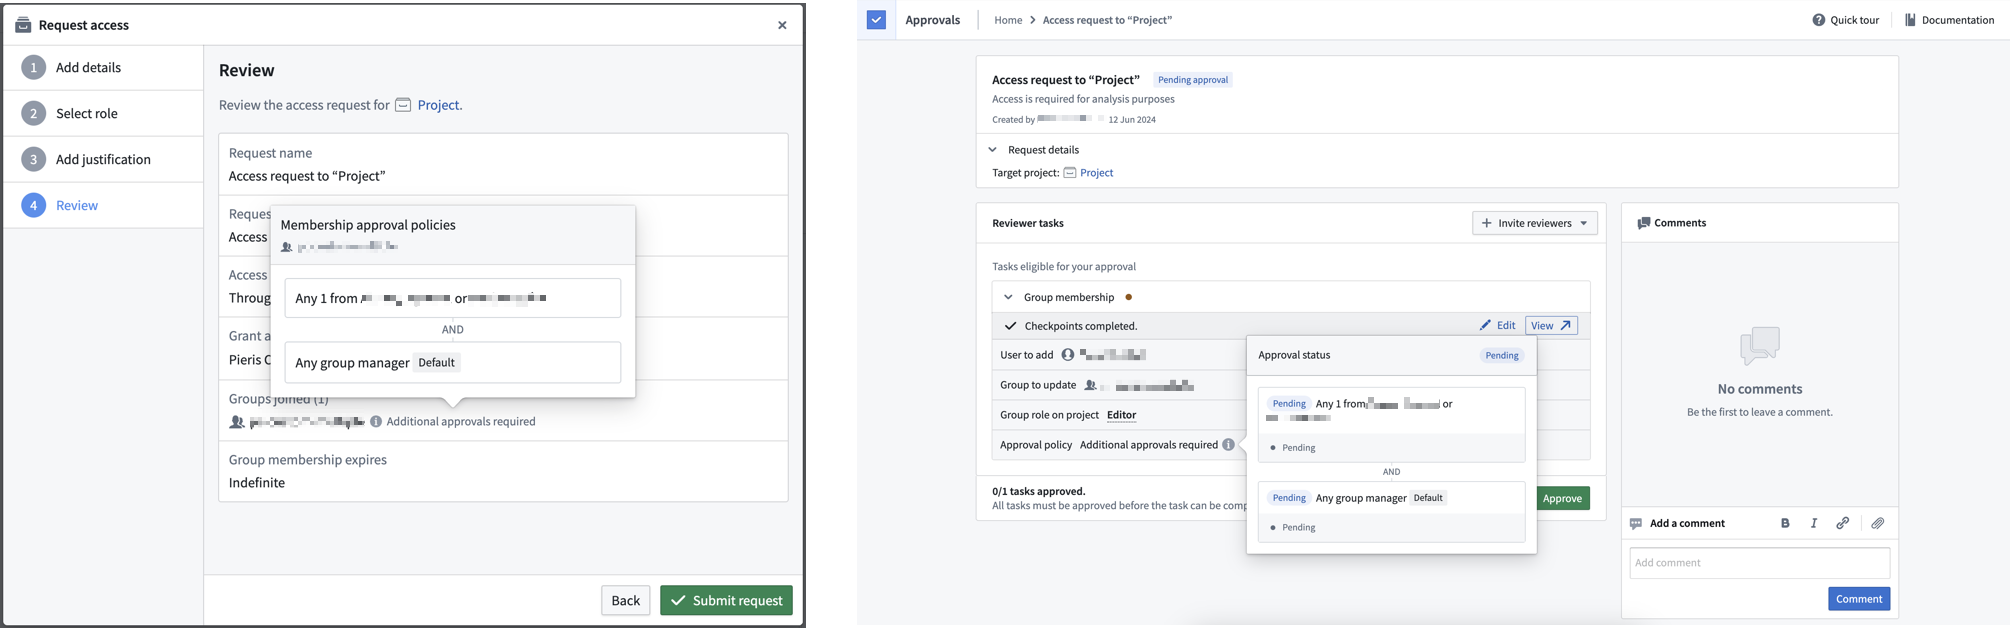This screenshot has height=631, width=2011.
Task: Open the Documentation link
Action: (1949, 20)
